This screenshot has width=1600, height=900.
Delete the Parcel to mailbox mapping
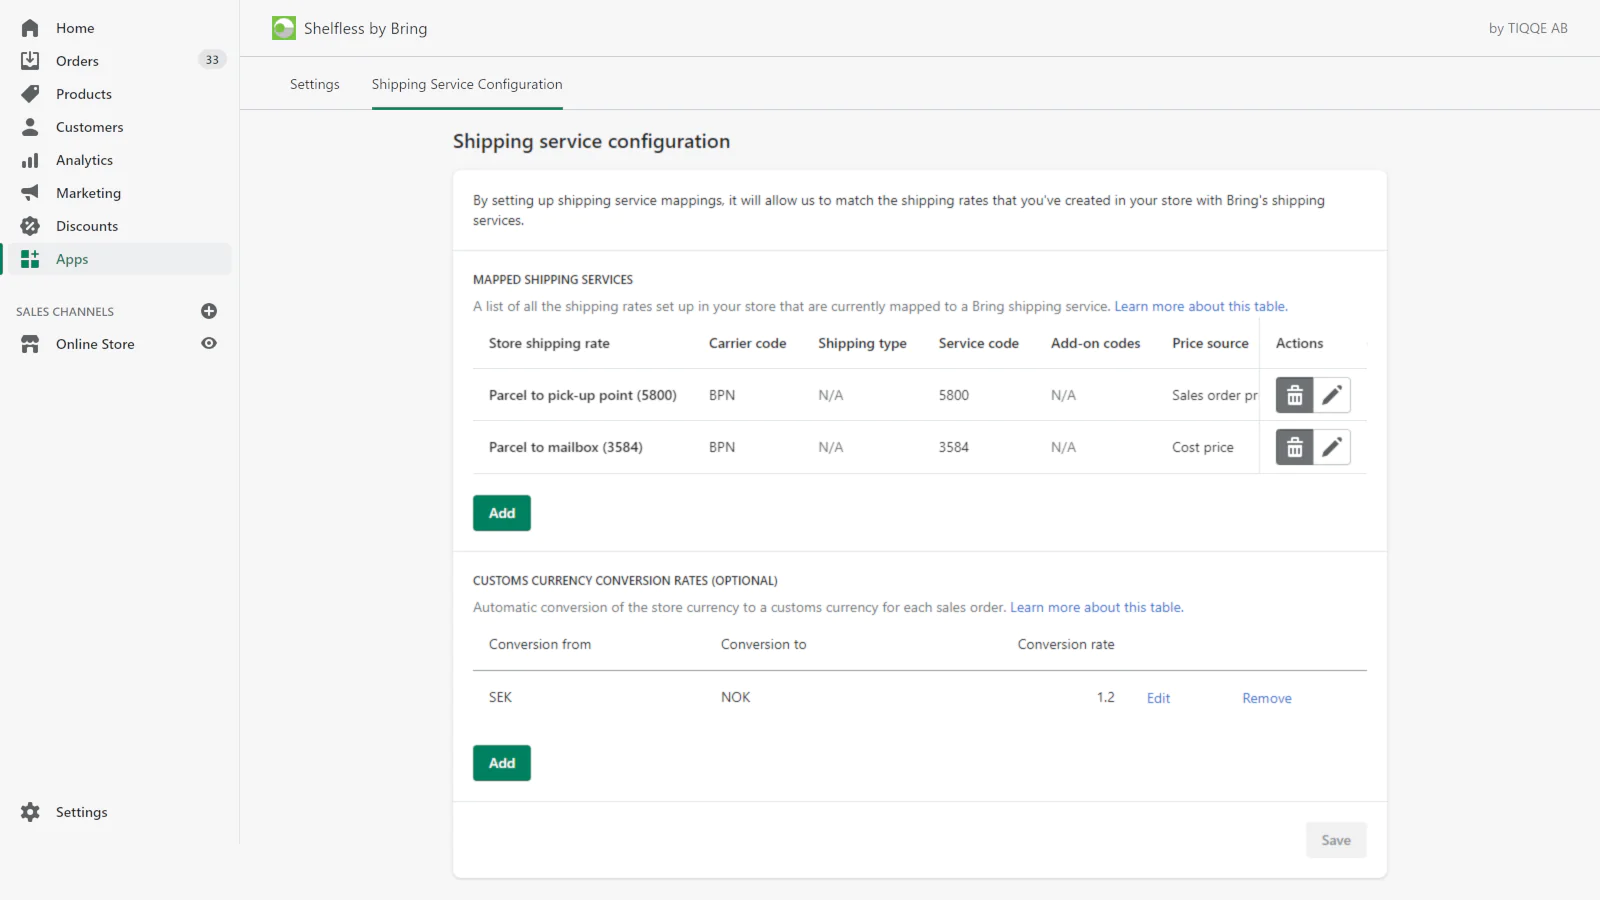point(1294,447)
